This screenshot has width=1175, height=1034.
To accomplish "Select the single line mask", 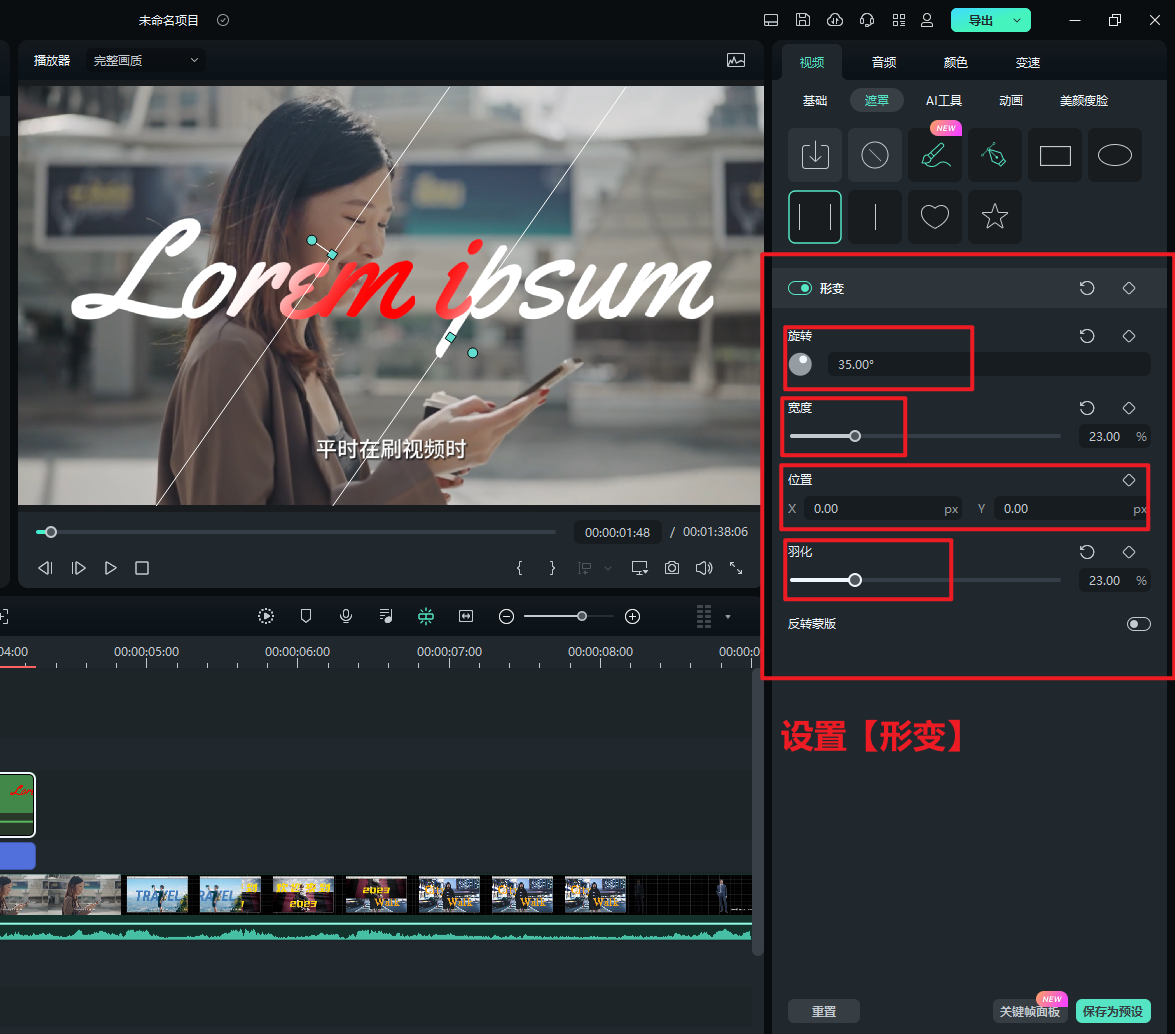I will pyautogui.click(x=875, y=217).
